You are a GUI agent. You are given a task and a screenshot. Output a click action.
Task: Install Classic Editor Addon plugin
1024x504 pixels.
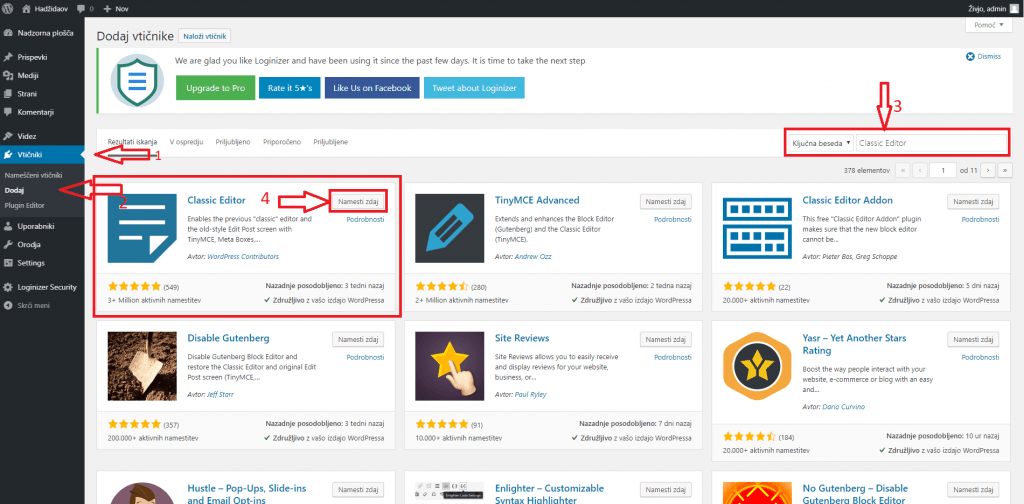pos(973,201)
